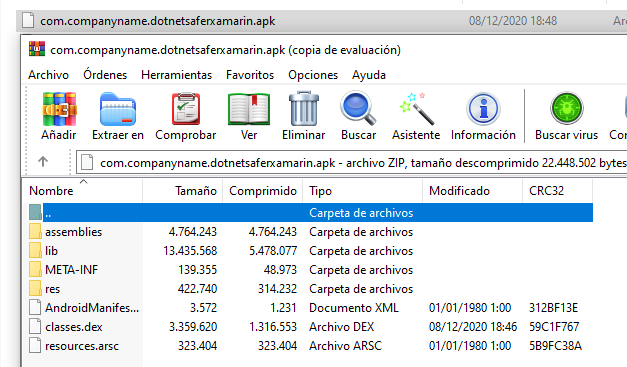Viewport: 627px width, 367px height.
Task: Click the resources.arsc file icon
Action: pyautogui.click(x=35, y=345)
